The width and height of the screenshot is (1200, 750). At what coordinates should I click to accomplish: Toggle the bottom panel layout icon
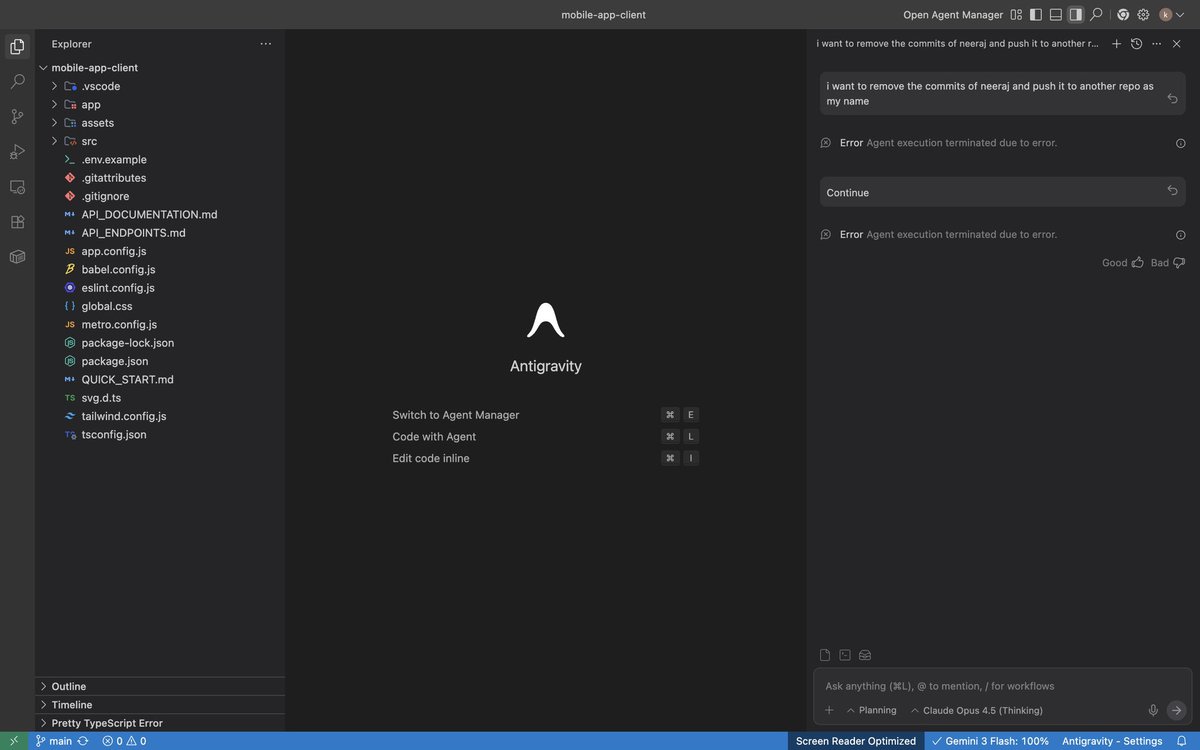(1056, 15)
